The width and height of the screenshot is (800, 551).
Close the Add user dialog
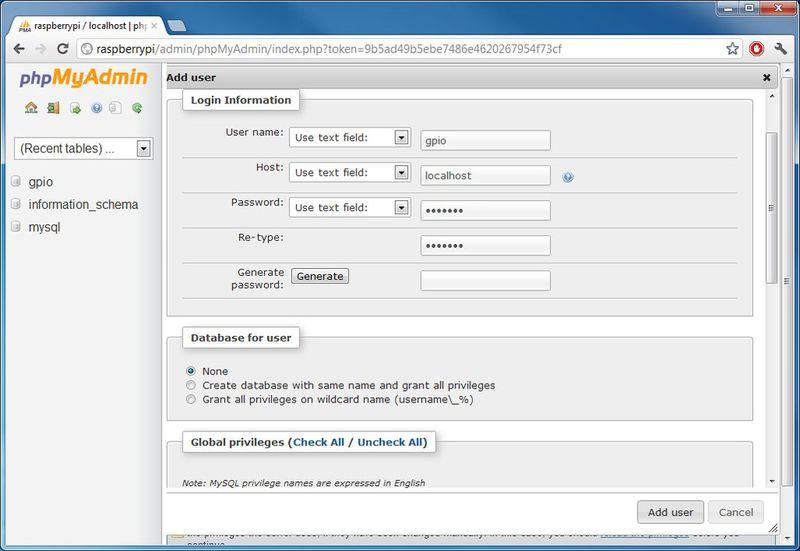point(766,78)
